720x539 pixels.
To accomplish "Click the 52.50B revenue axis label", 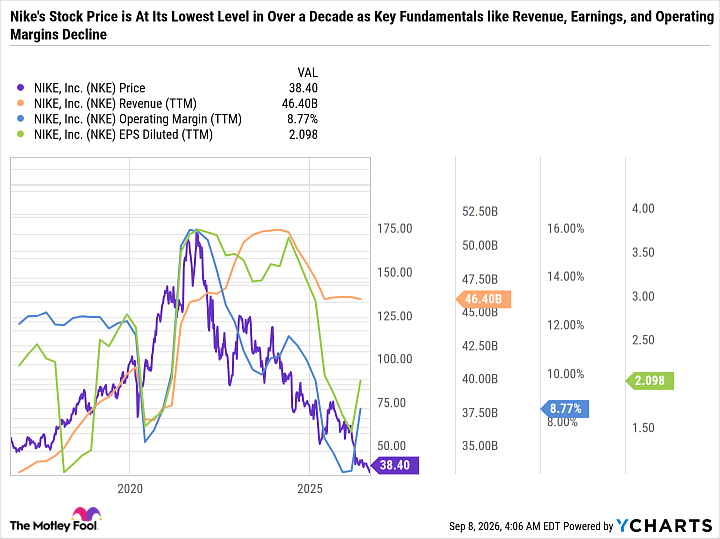I will (480, 212).
